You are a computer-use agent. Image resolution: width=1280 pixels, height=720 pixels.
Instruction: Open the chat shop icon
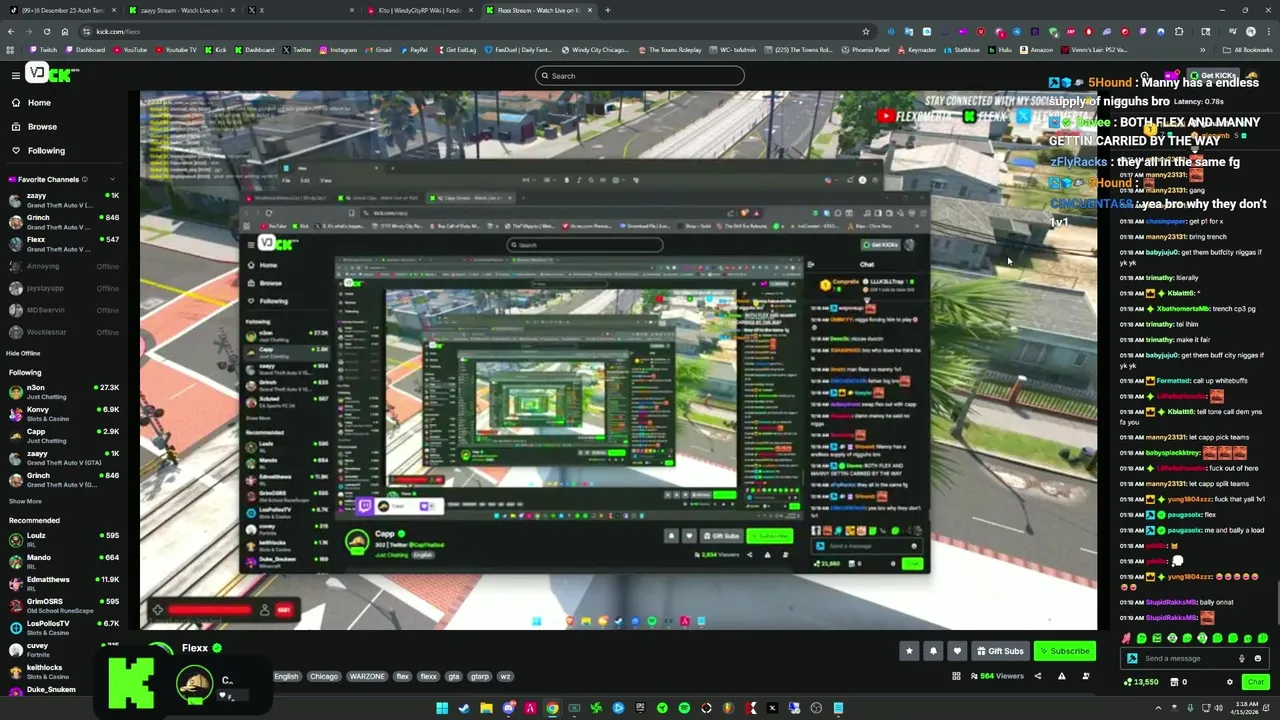click(x=1173, y=682)
